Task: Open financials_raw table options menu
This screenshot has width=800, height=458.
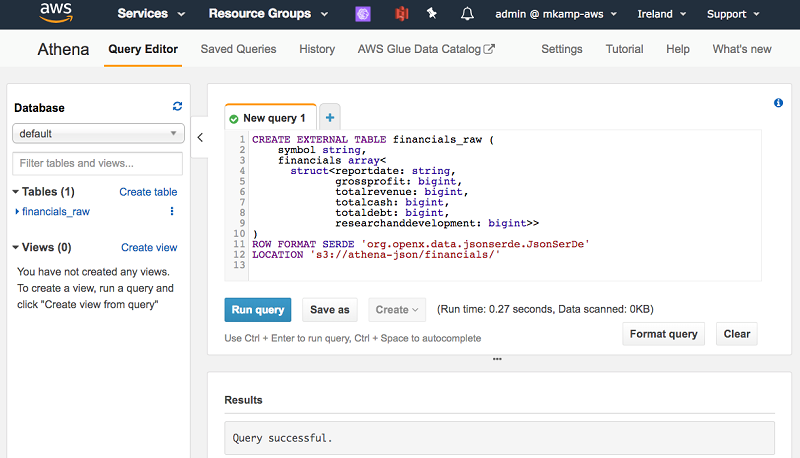Action: (x=172, y=212)
